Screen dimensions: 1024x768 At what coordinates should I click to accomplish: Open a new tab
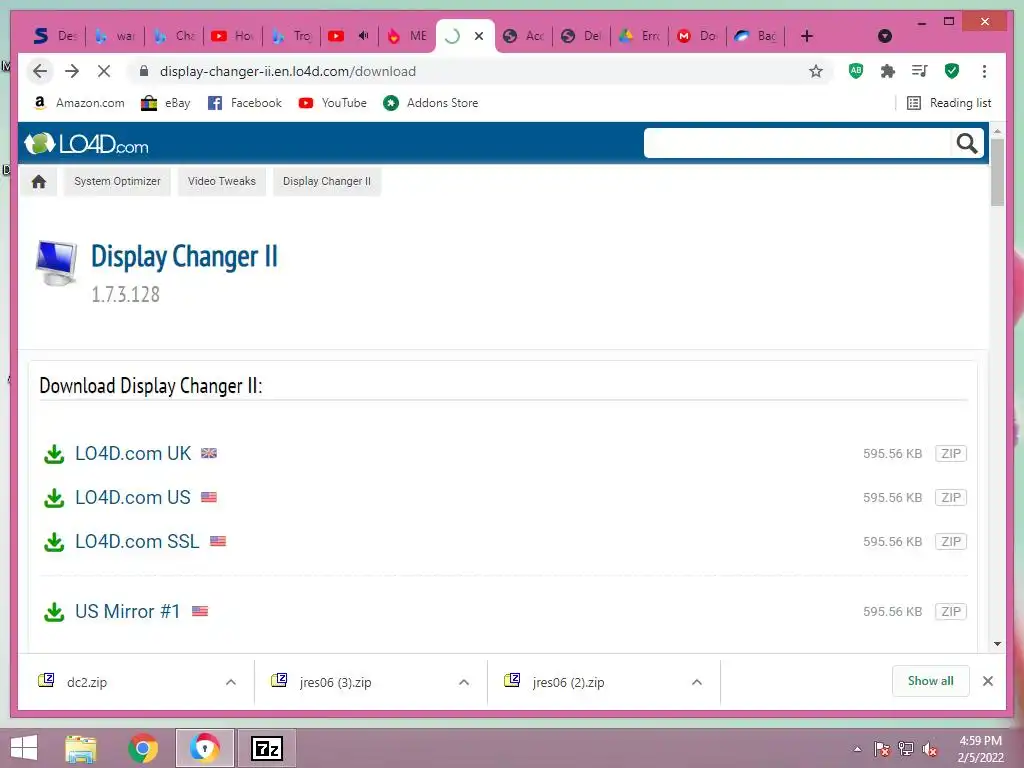click(x=807, y=36)
